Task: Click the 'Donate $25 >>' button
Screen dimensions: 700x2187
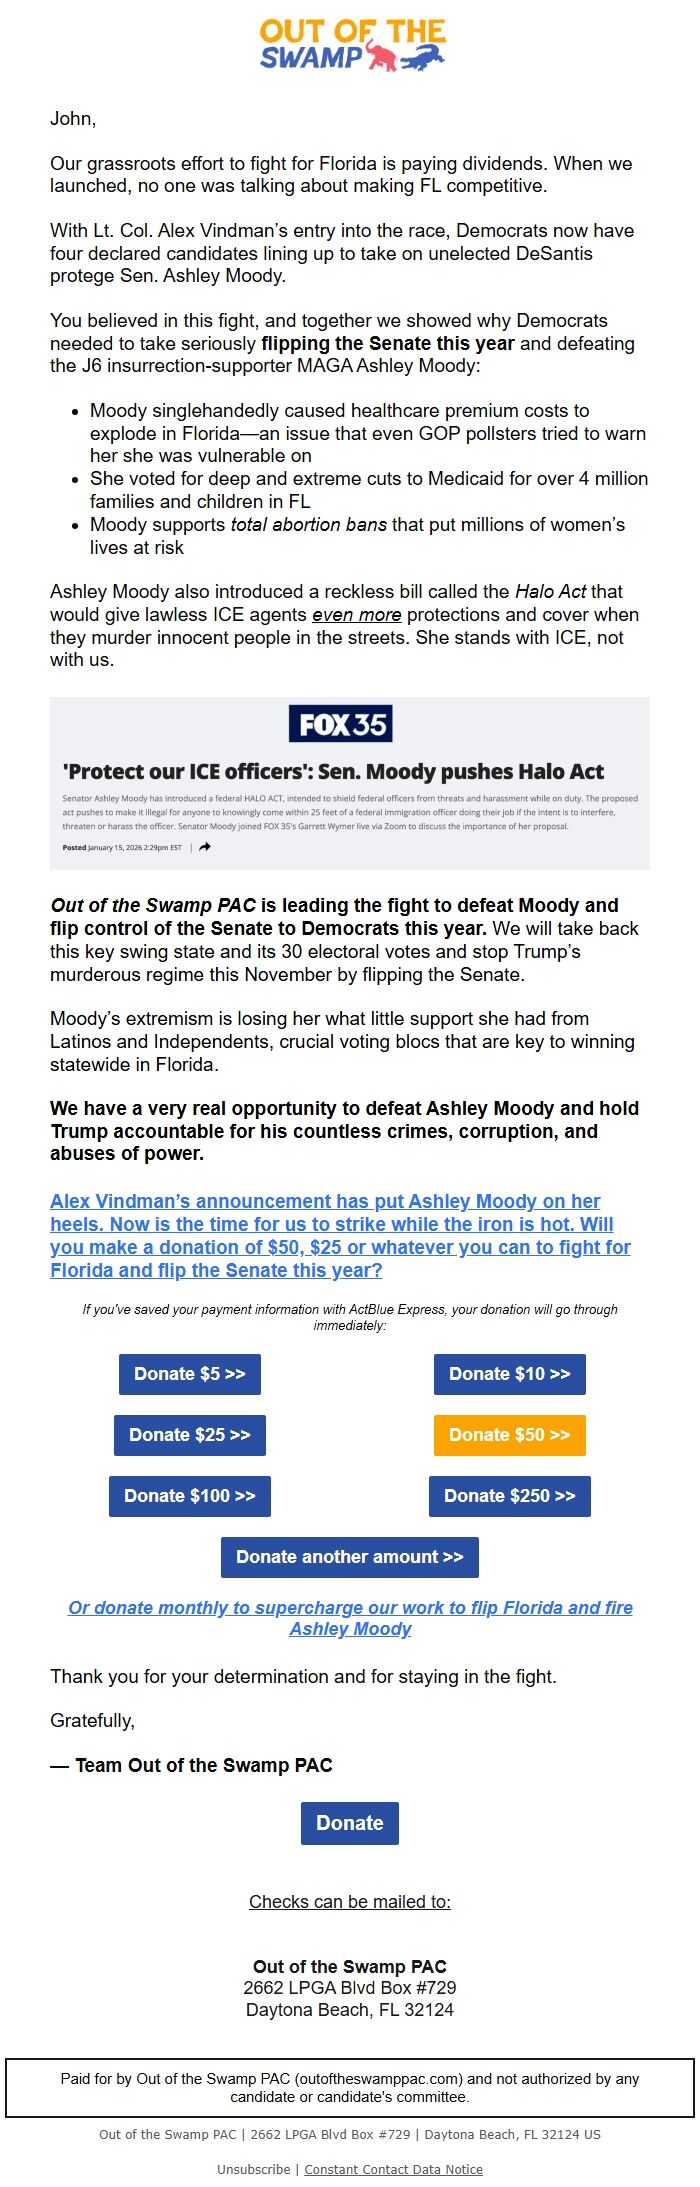Action: [x=189, y=1435]
